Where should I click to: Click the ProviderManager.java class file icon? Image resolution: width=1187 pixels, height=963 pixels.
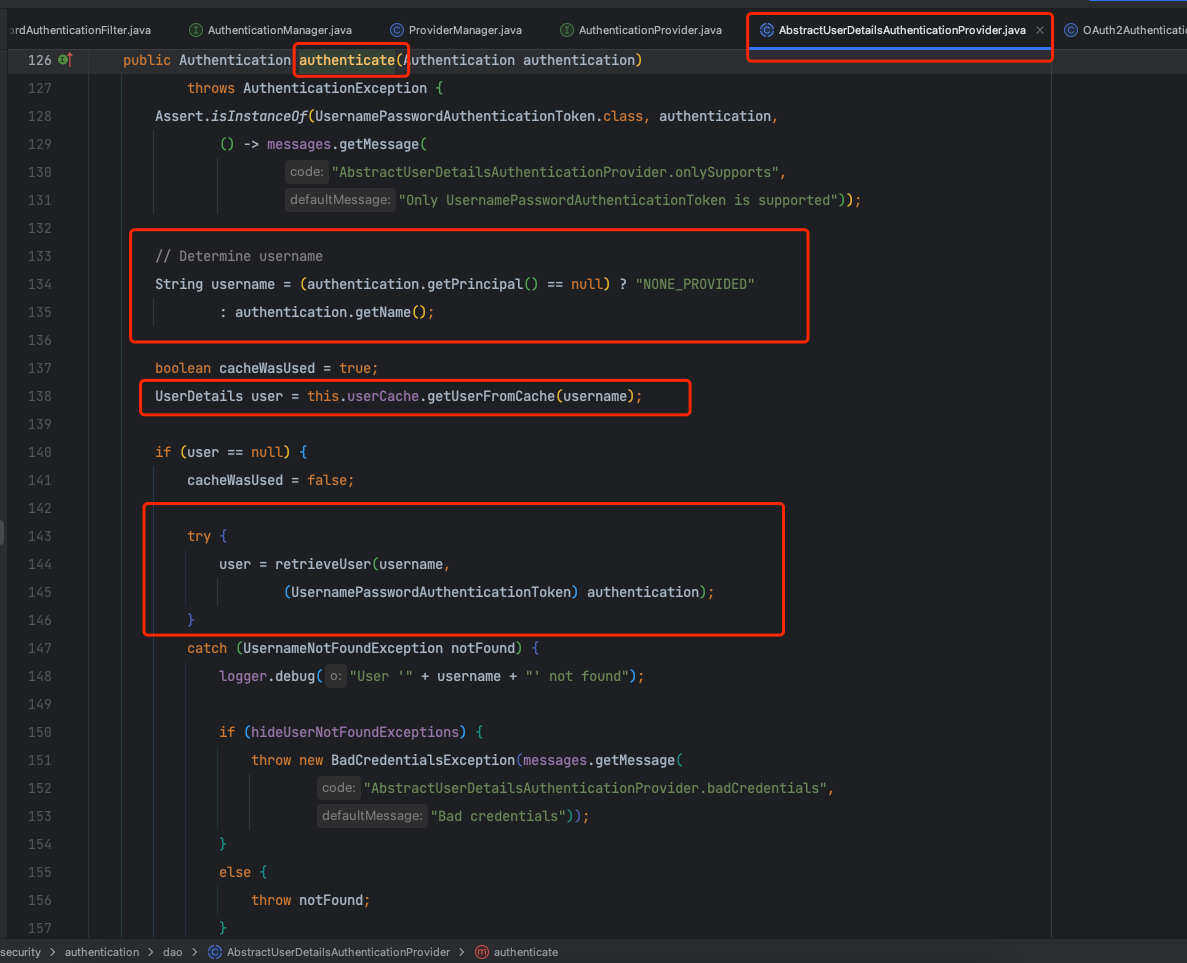coord(397,30)
